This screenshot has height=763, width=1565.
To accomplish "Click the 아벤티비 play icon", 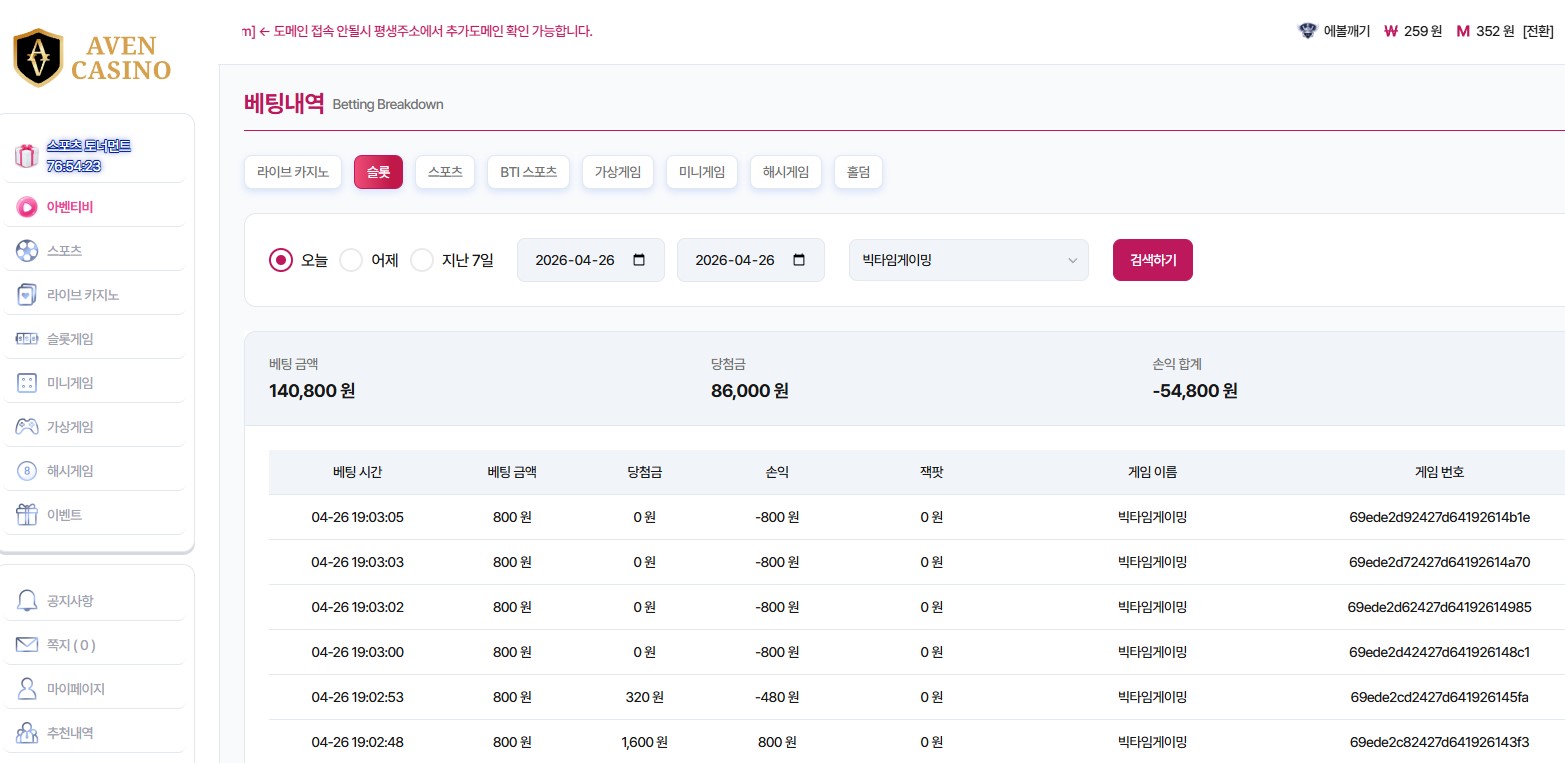I will (x=27, y=207).
